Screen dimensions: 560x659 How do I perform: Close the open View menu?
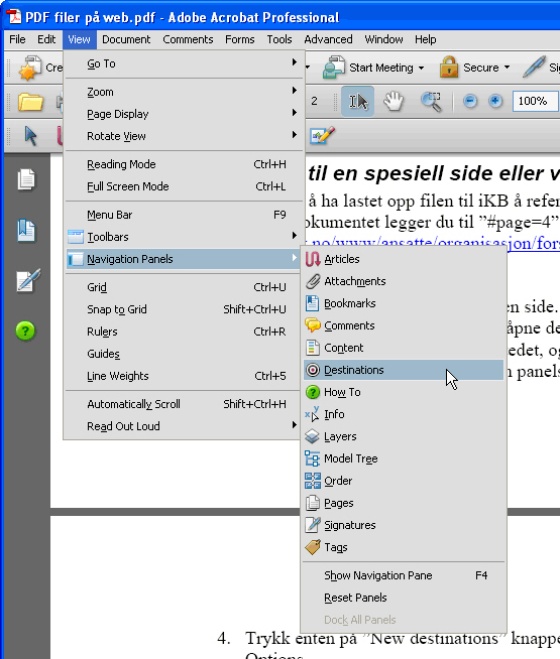(79, 40)
